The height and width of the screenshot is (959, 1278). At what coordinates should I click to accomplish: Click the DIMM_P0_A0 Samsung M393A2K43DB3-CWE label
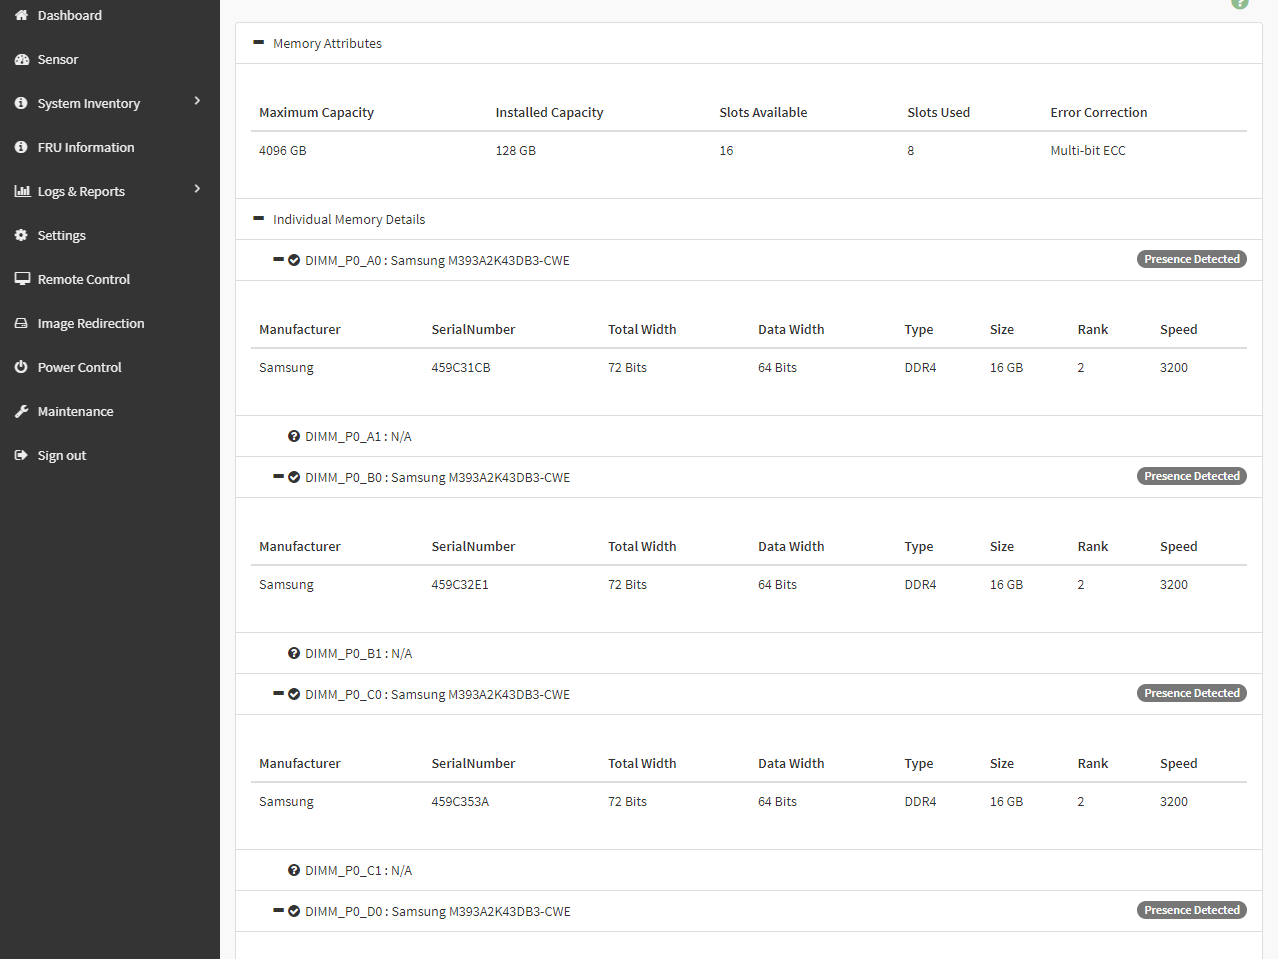click(438, 260)
